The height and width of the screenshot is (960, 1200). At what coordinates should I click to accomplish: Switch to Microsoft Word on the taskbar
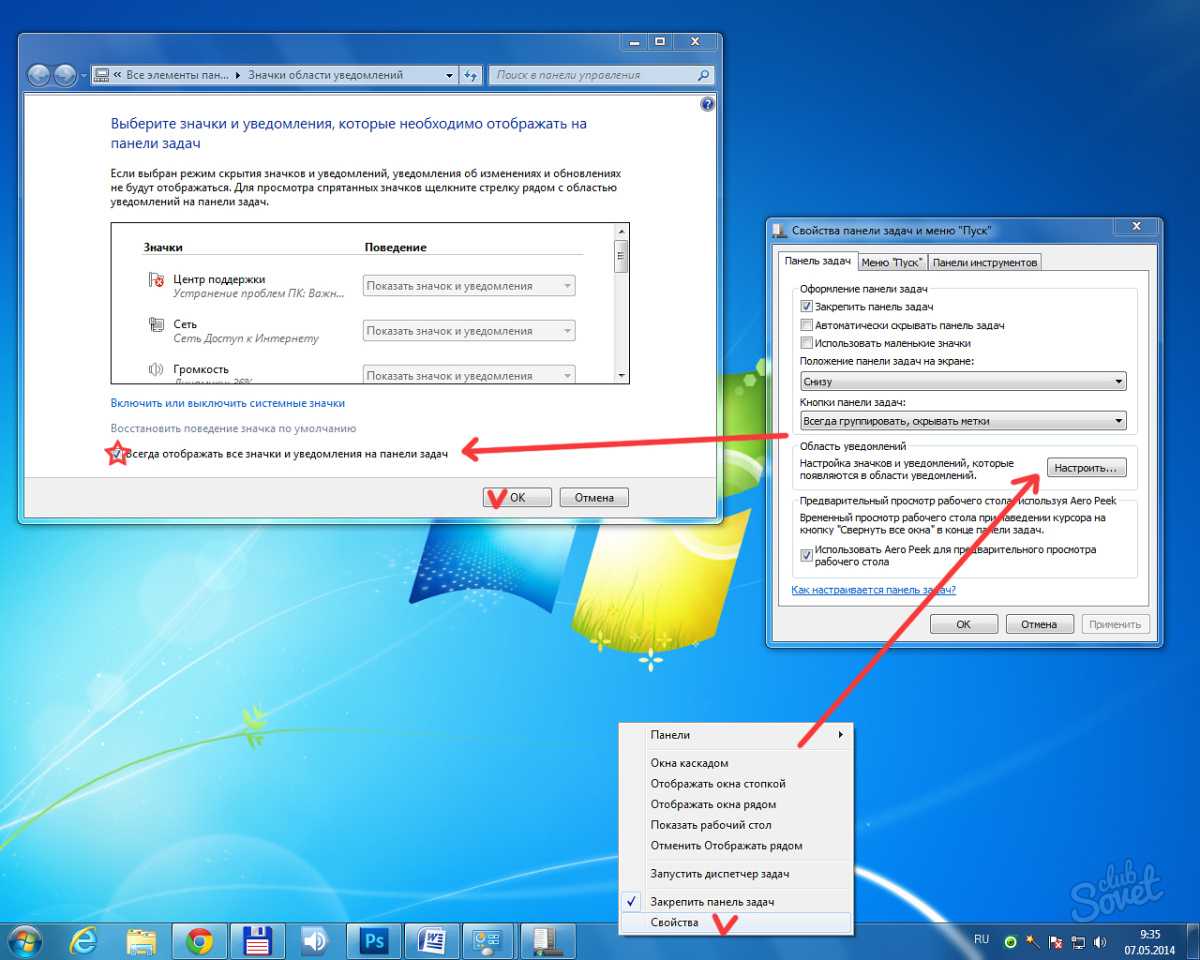coord(433,941)
